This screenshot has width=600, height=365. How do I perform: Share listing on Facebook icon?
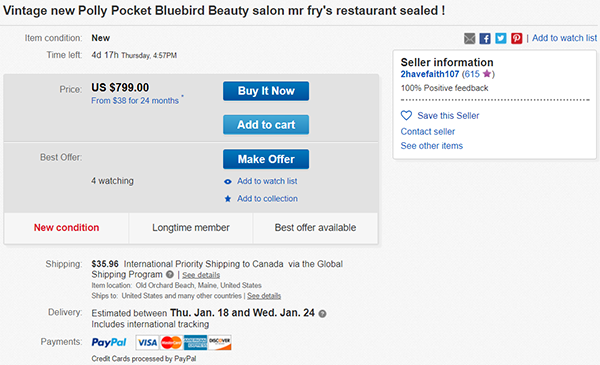(485, 38)
